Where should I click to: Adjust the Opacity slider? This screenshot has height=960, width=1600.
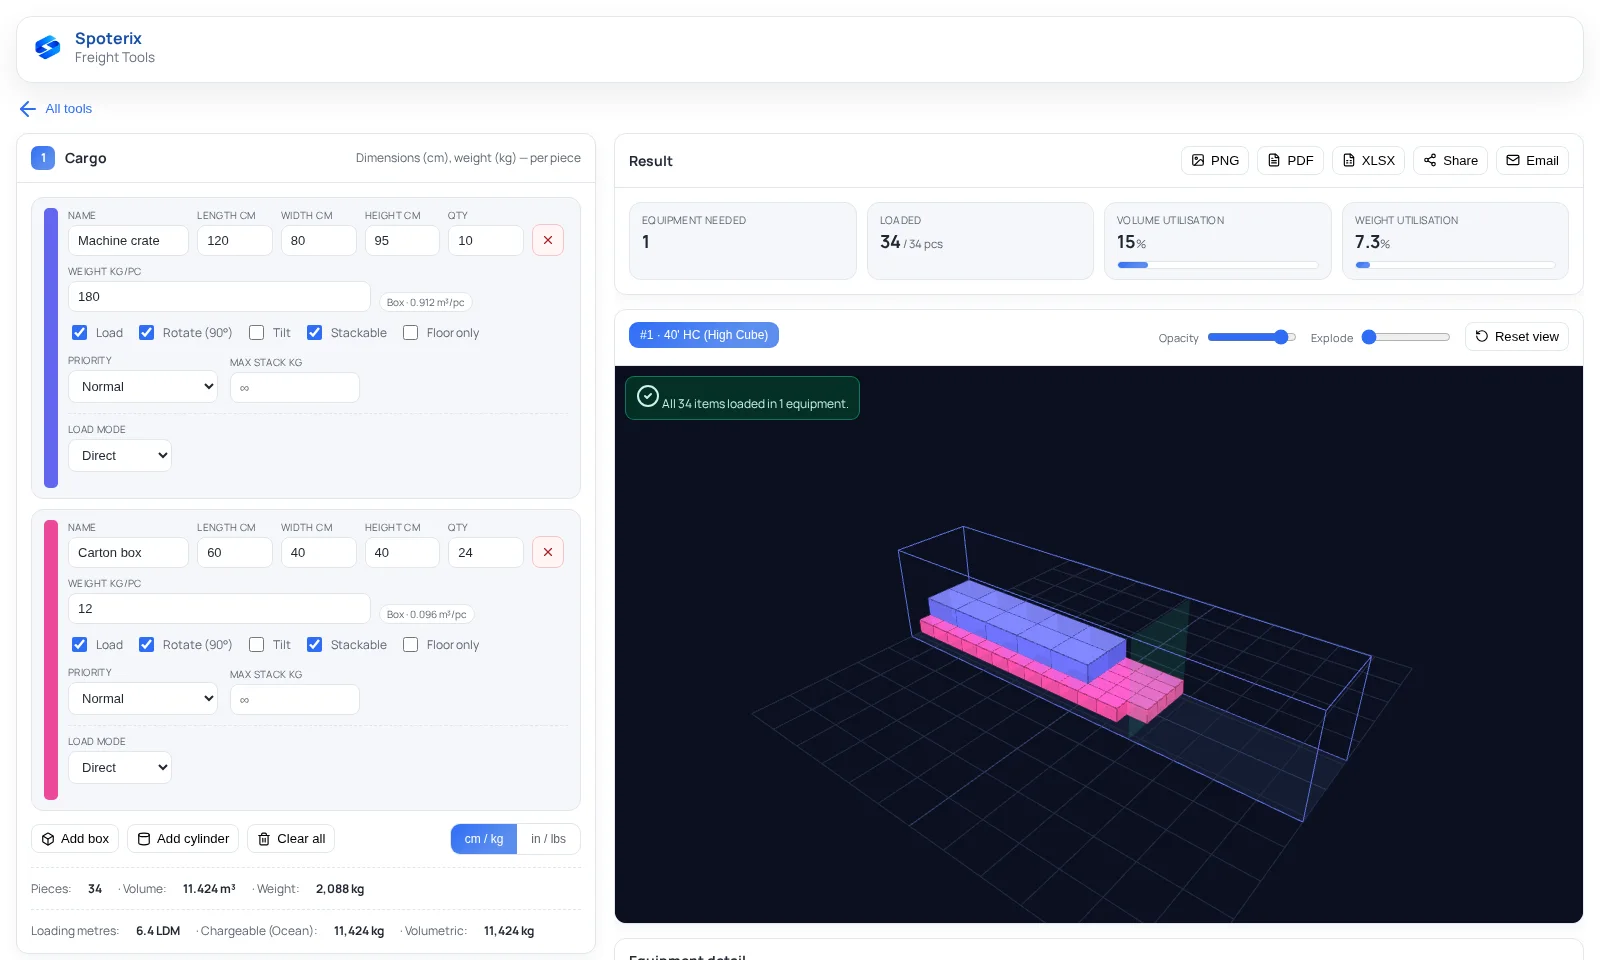1252,337
